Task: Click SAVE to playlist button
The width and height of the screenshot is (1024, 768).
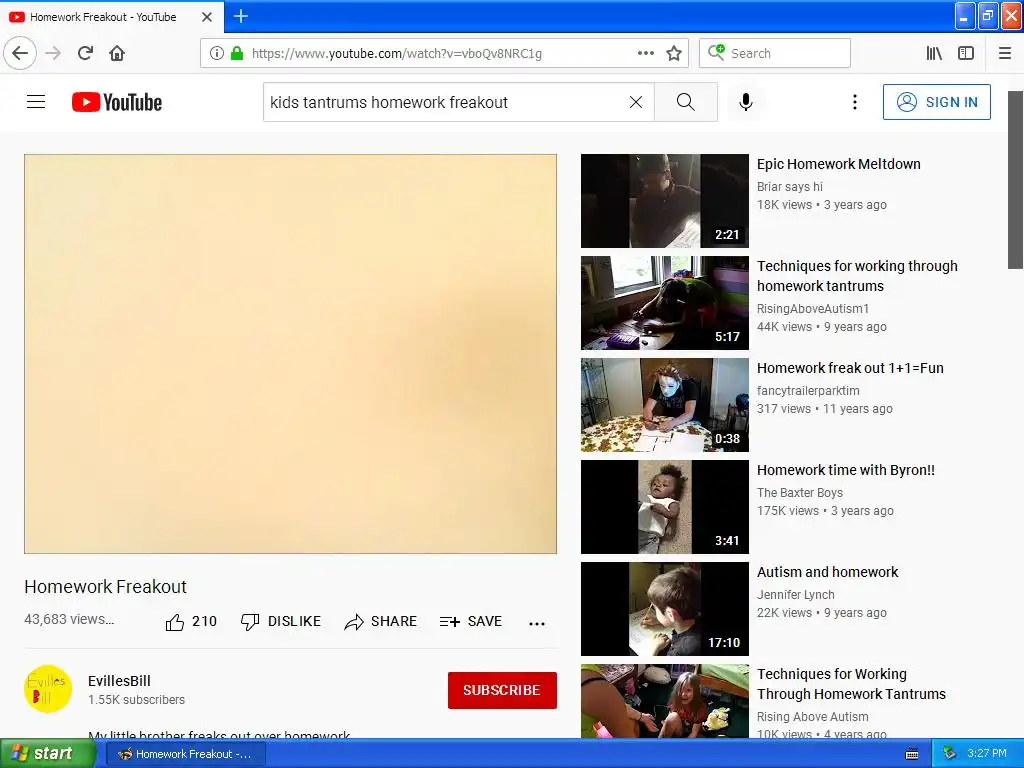Action: pyautogui.click(x=471, y=622)
